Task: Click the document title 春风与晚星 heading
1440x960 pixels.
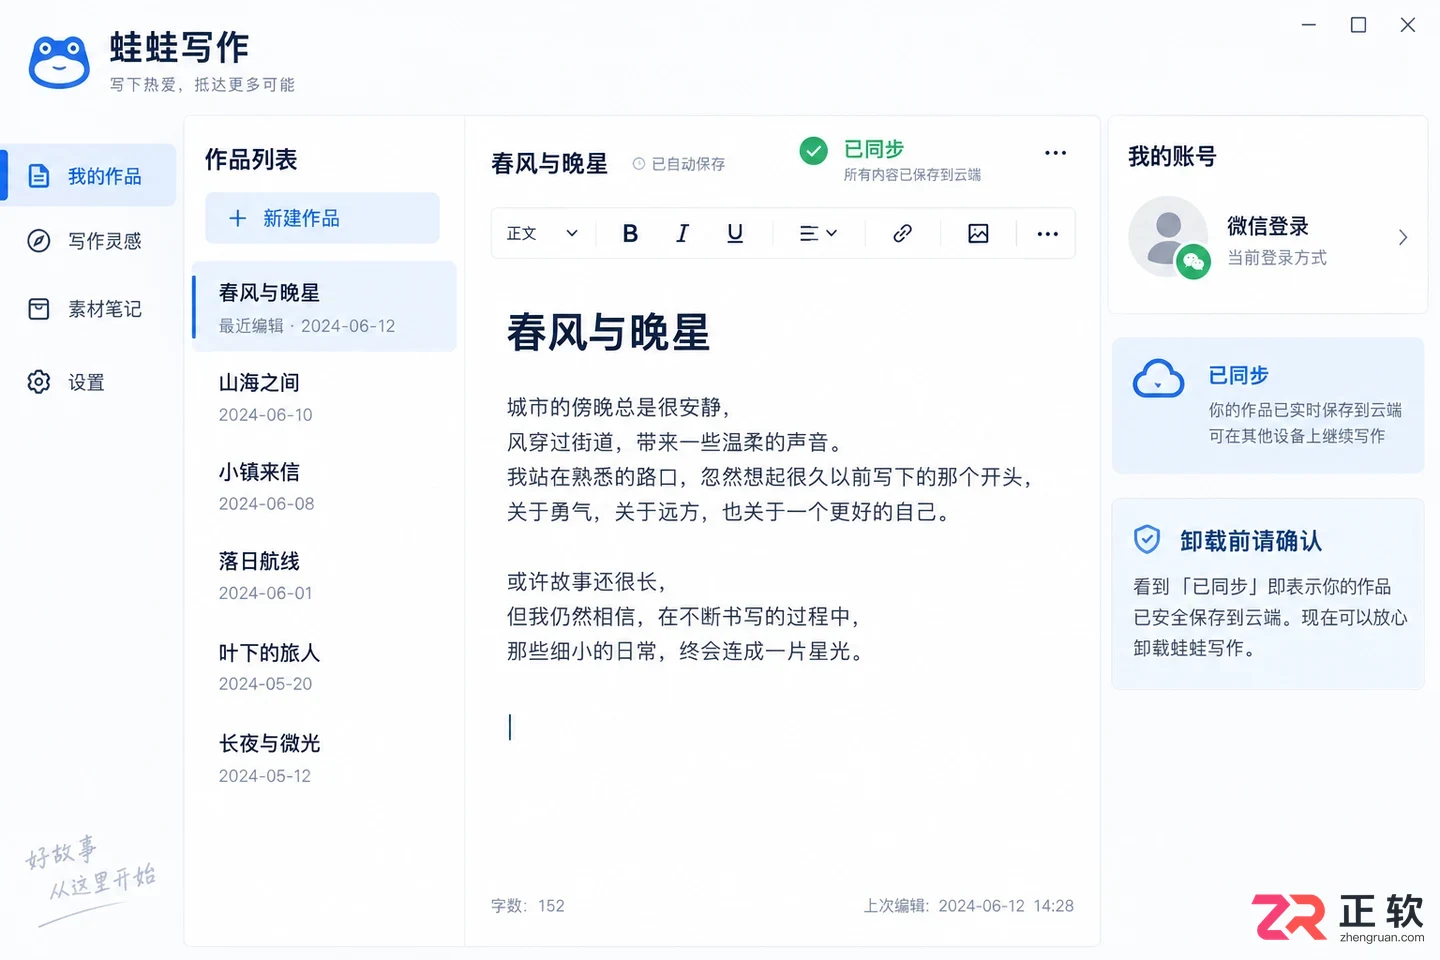Action: pos(608,332)
